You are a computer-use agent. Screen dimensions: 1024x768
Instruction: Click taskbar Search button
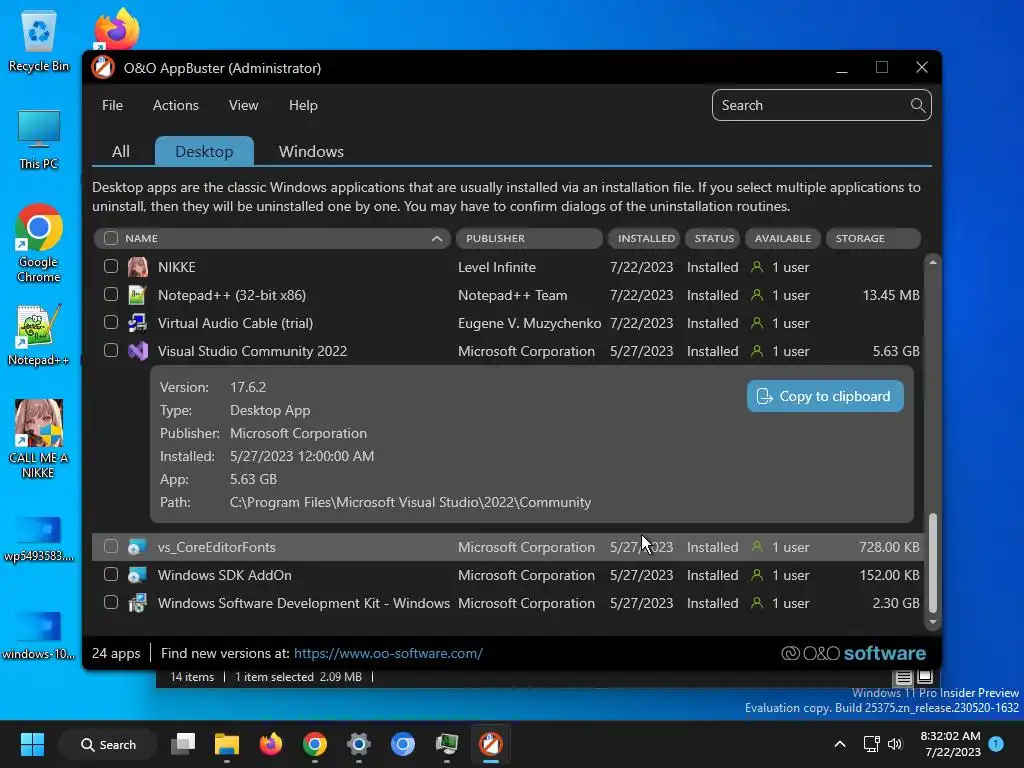pyautogui.click(x=108, y=744)
